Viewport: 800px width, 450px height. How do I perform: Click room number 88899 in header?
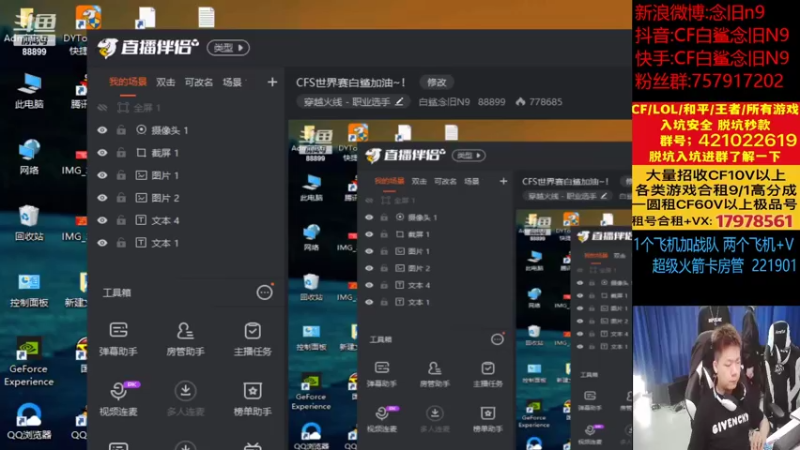(491, 102)
